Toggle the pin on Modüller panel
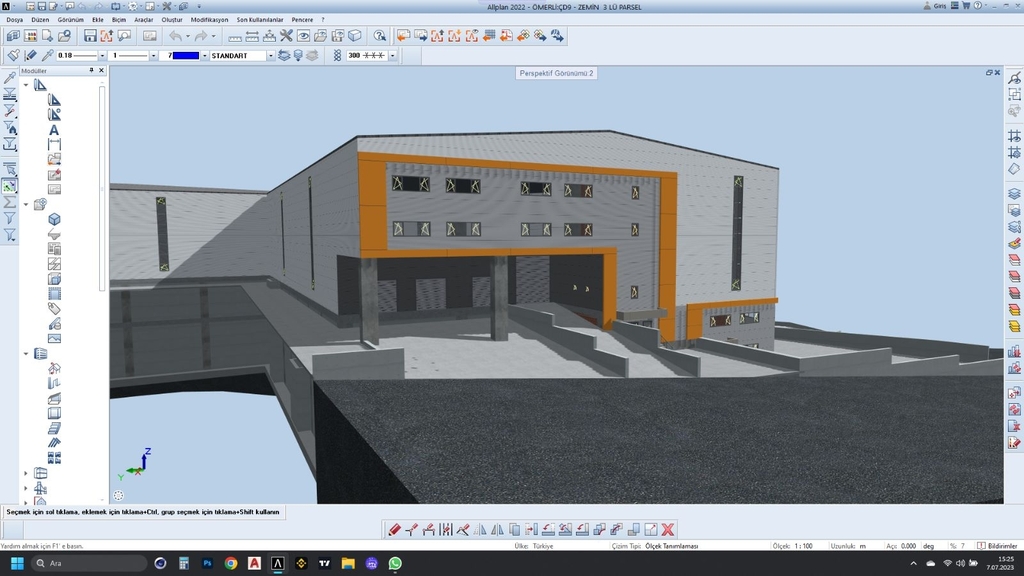 91,70
